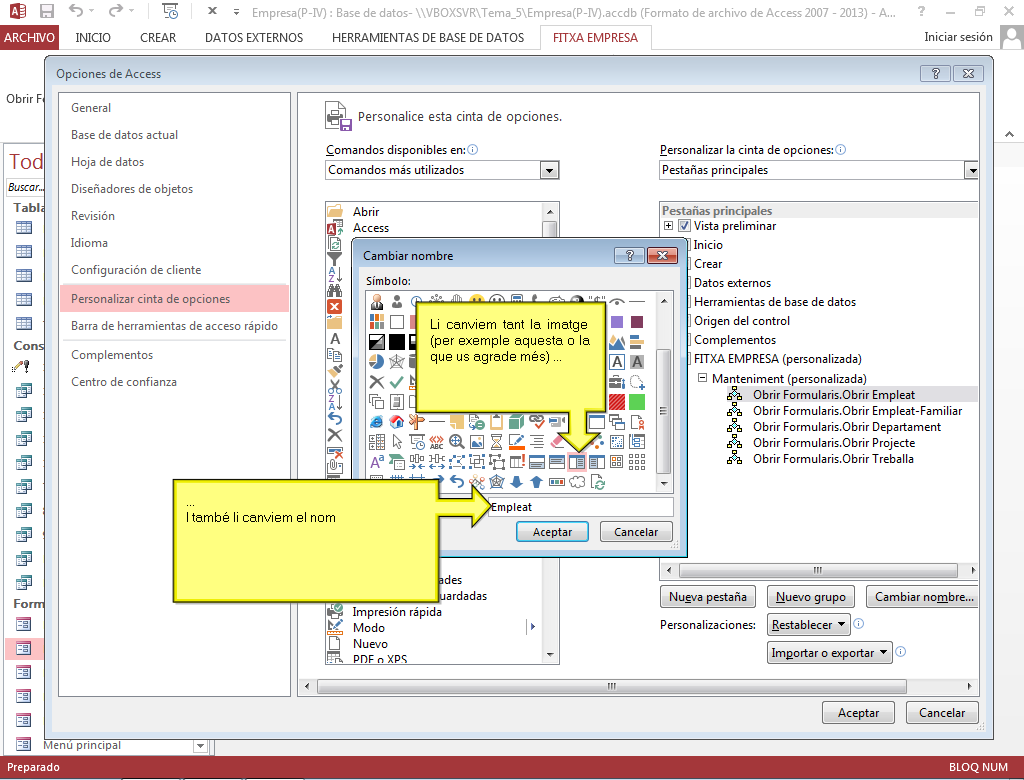Click the Símbolo list vertical scrollbar thumb
The width and height of the screenshot is (1024, 780).
point(664,412)
